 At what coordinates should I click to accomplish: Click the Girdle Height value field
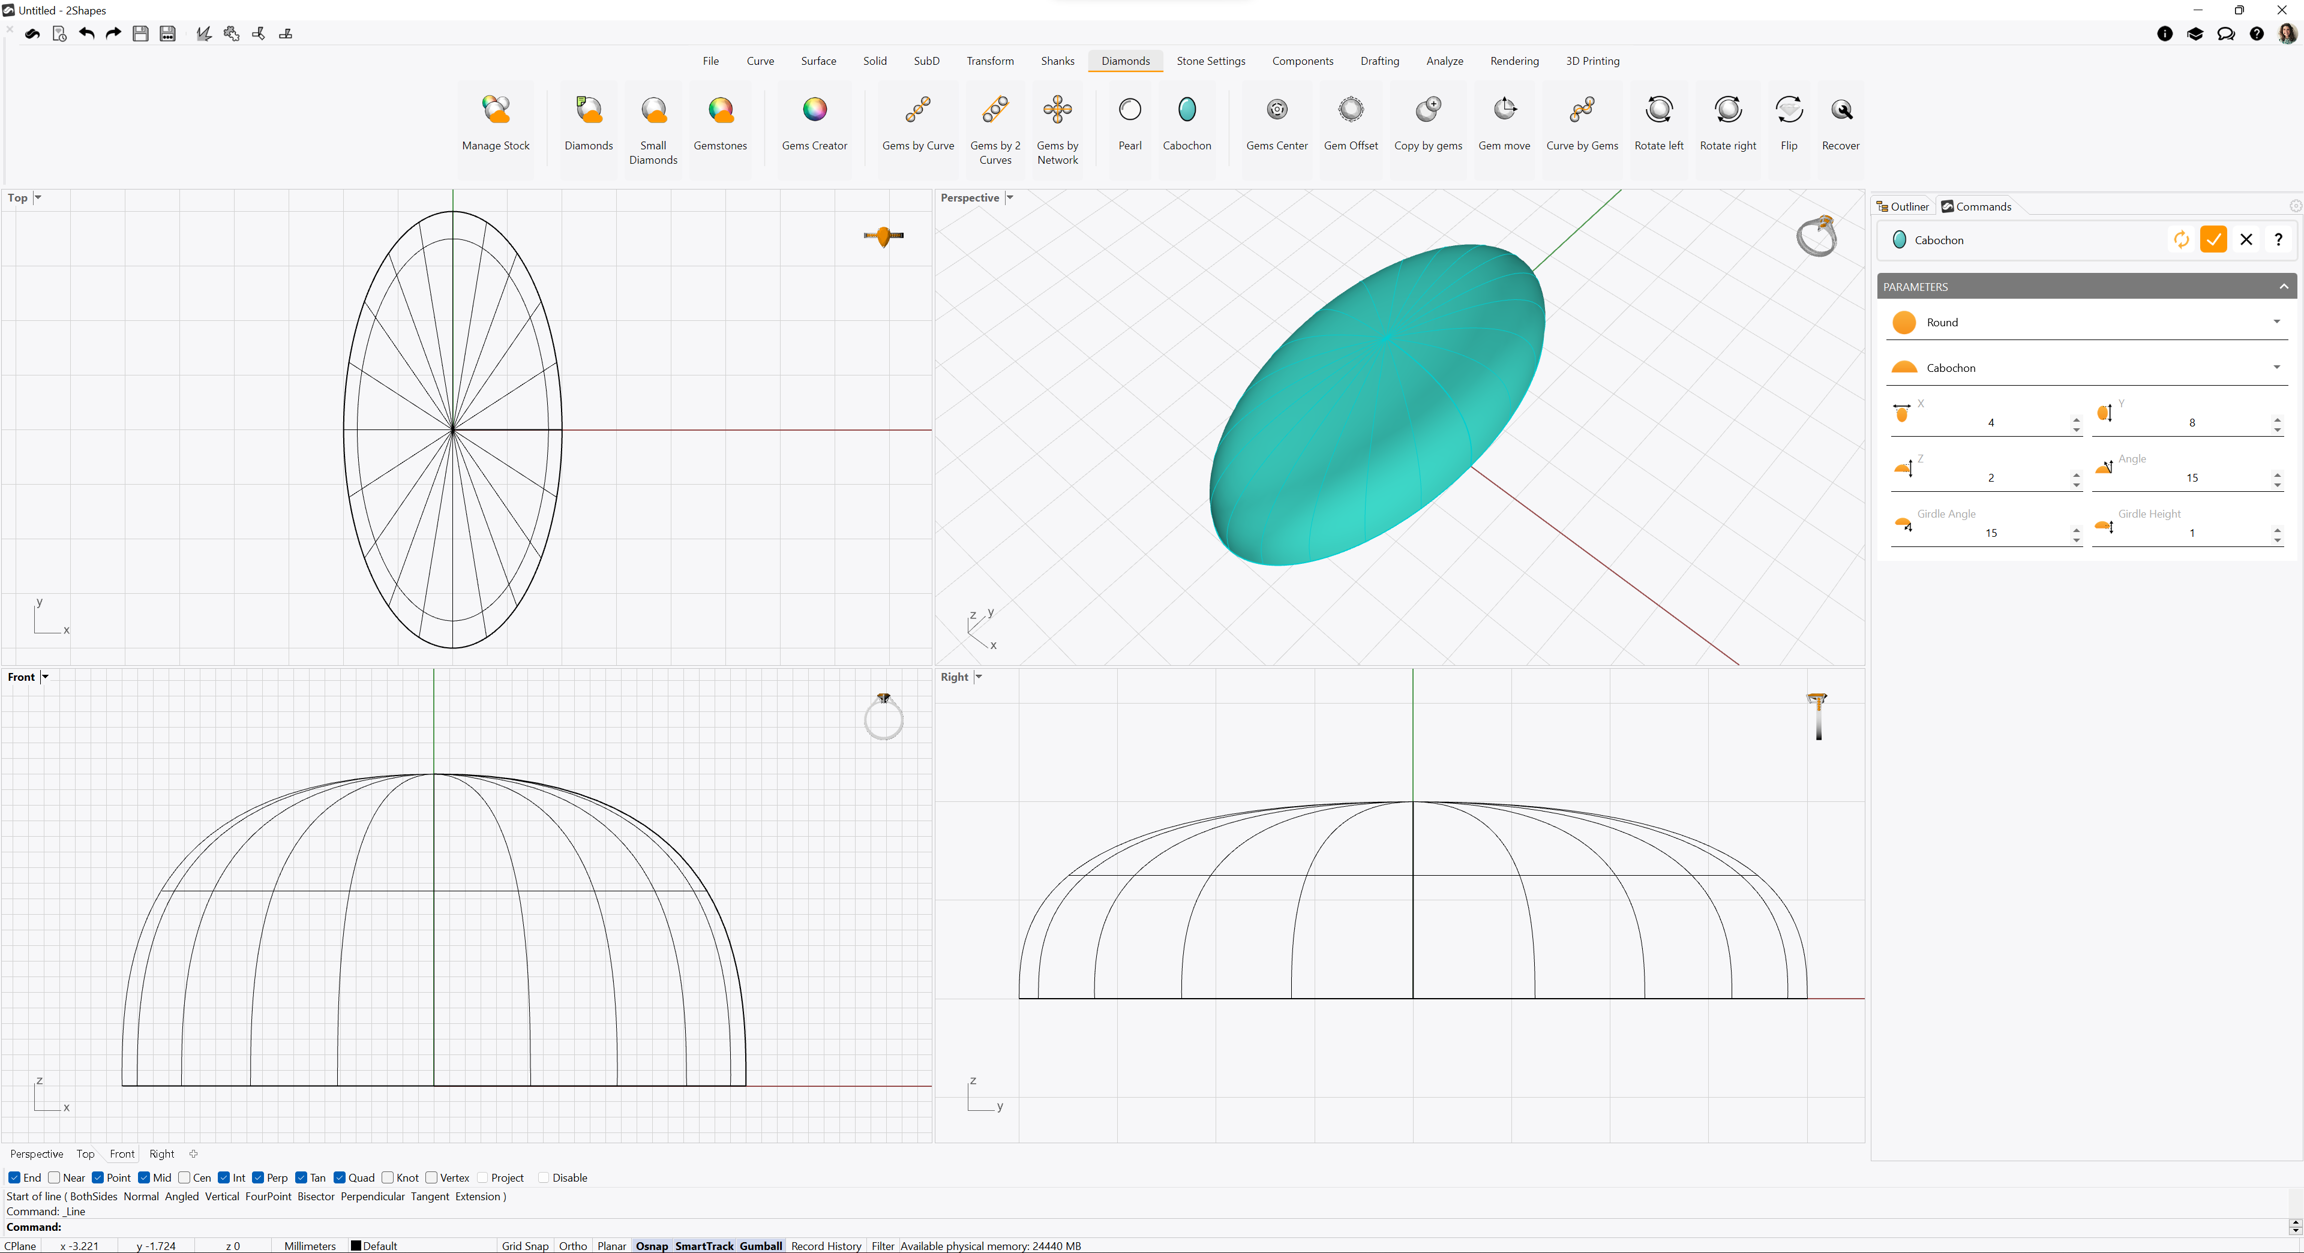tap(2190, 533)
